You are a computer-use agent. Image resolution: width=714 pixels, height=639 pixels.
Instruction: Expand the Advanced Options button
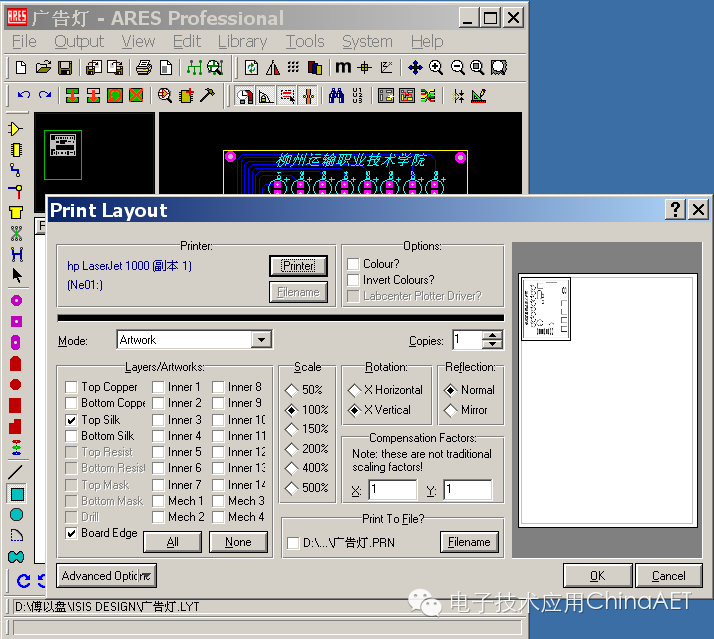[x=107, y=576]
